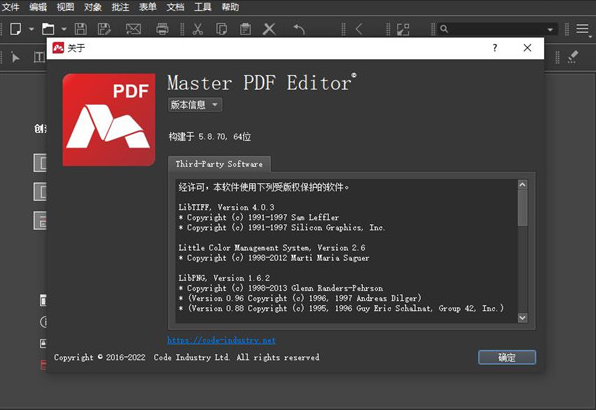Click the LibTIFF, Version 4.0.3 text

227,207
